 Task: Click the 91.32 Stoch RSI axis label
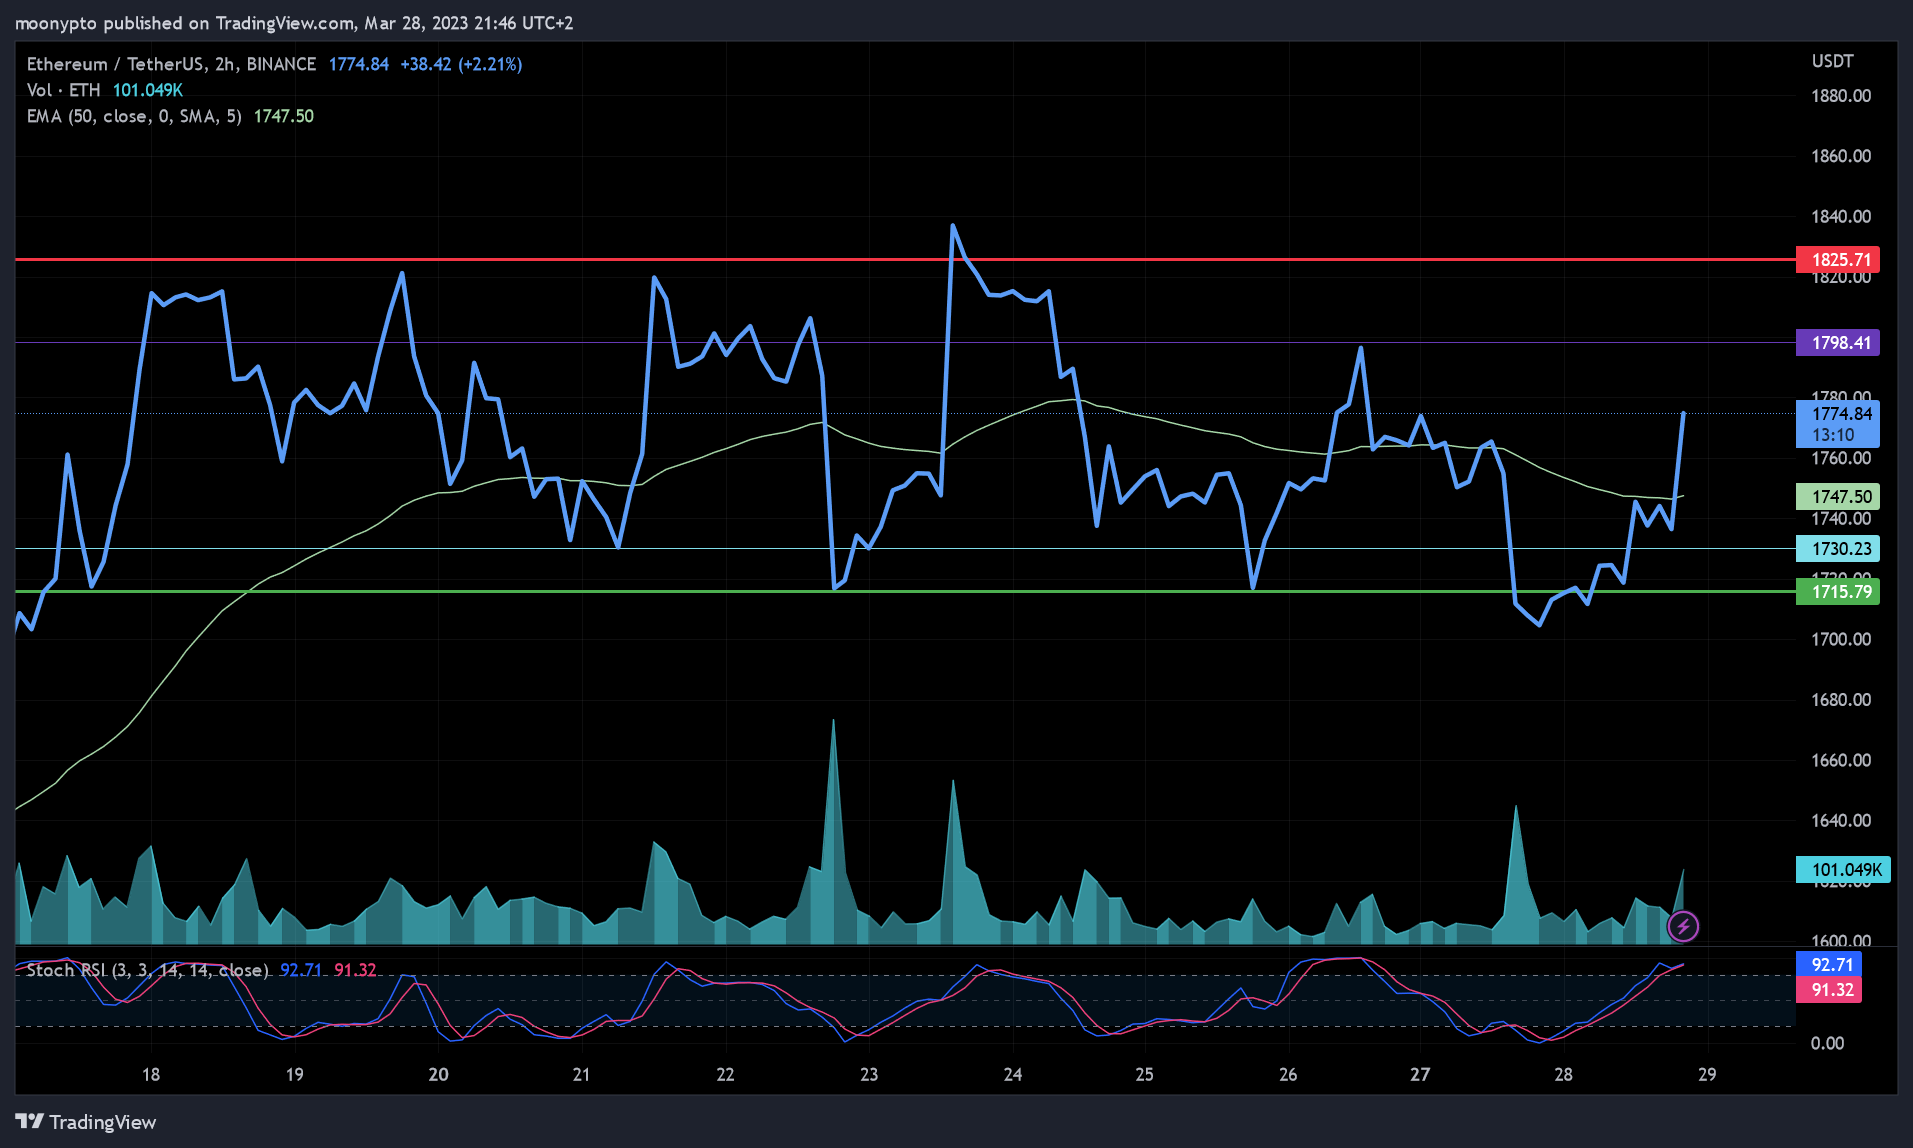click(1829, 990)
